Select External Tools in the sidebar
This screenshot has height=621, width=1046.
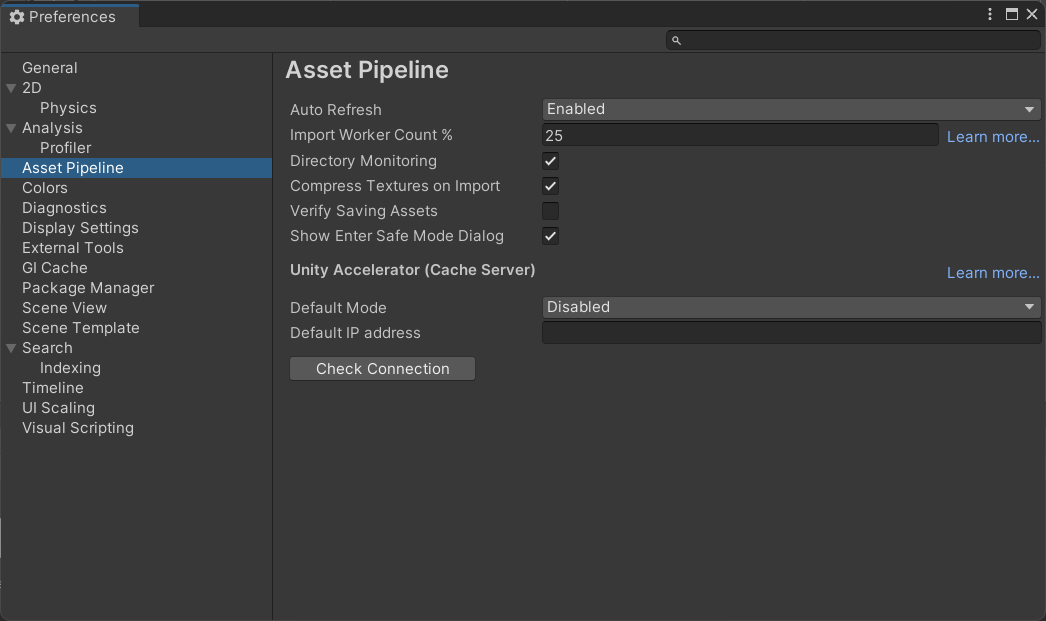pos(73,247)
